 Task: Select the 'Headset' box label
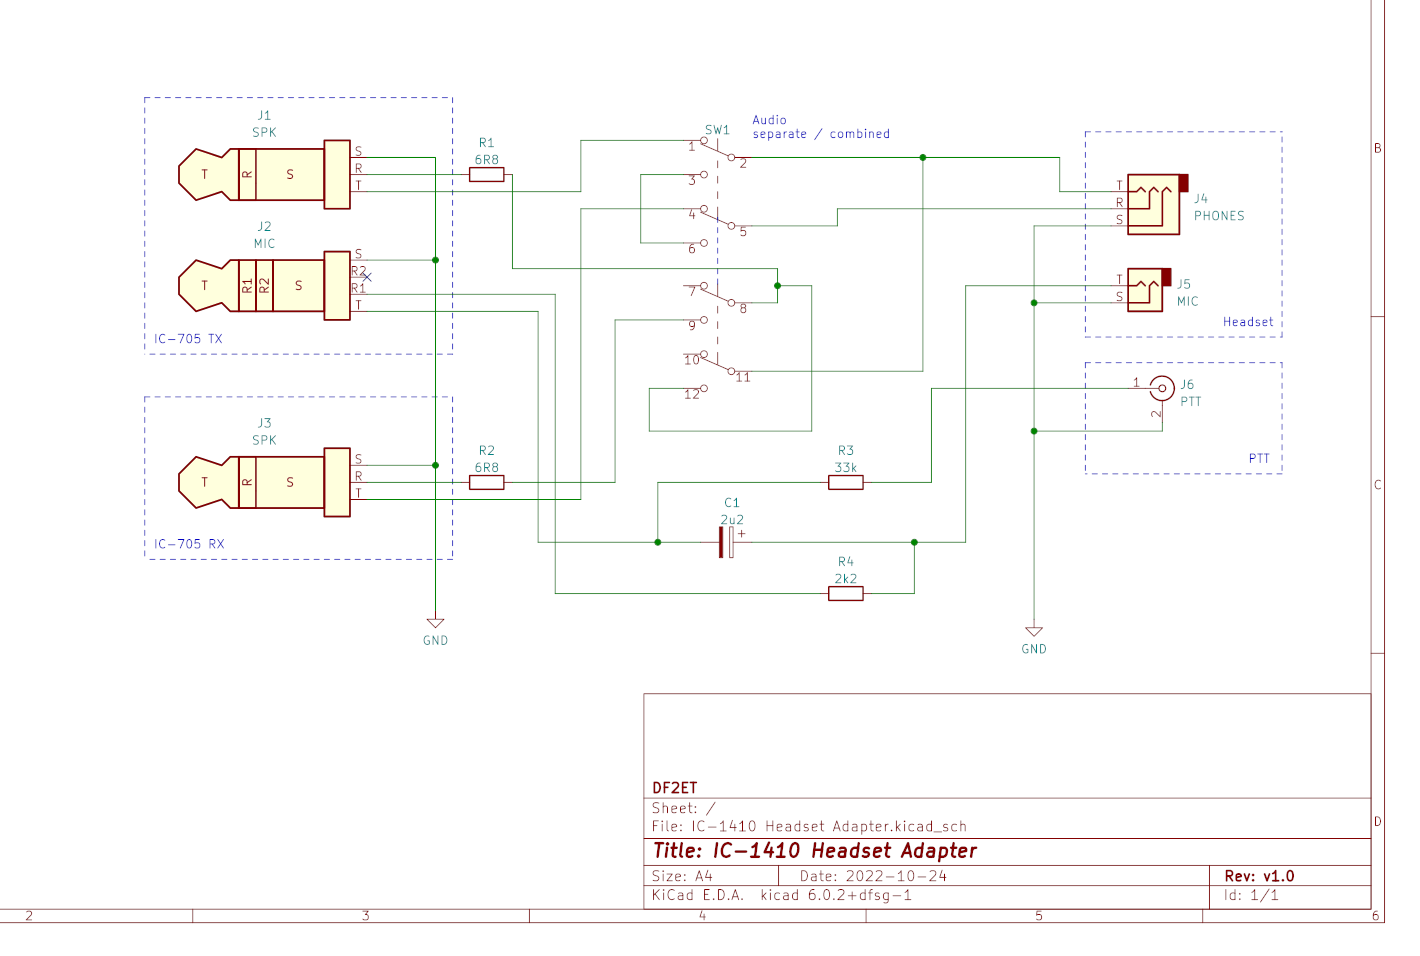1248,322
